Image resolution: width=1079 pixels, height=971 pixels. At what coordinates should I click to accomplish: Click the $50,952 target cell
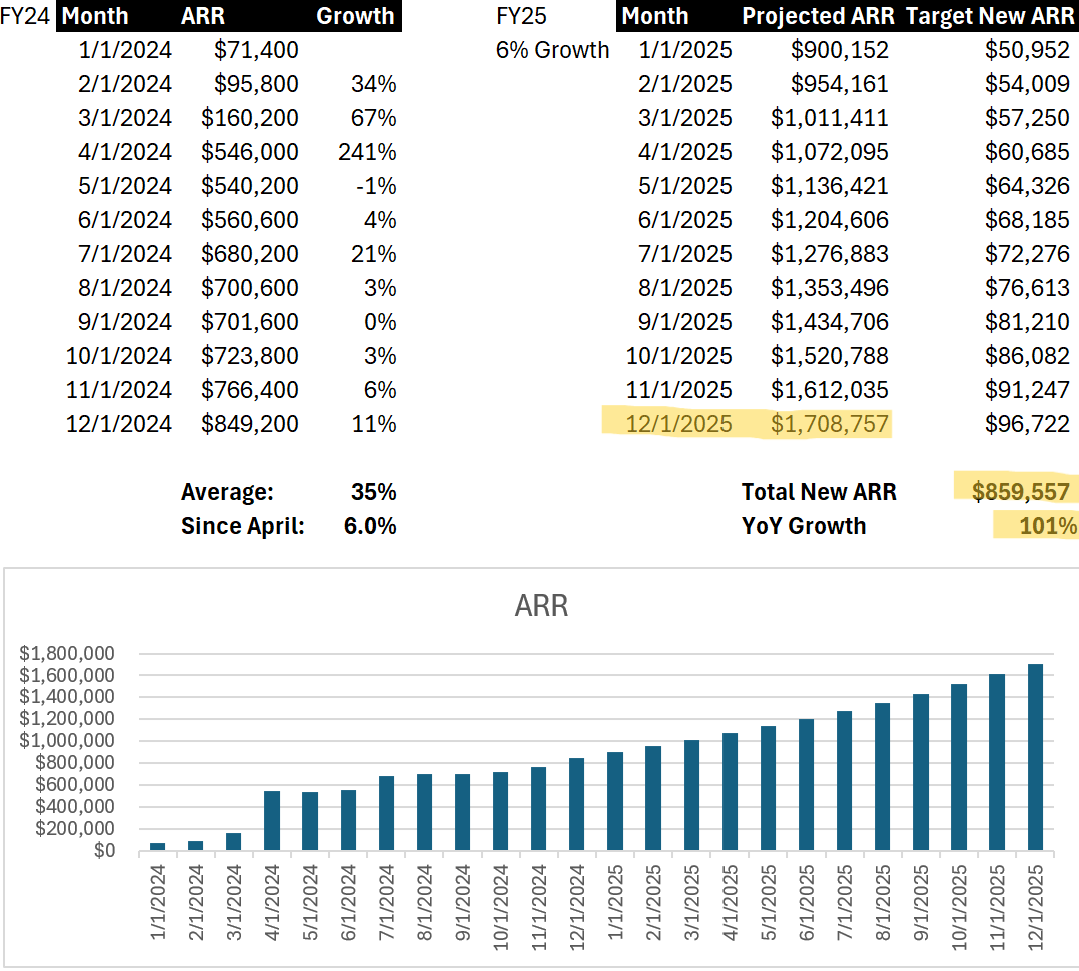[x=1027, y=50]
